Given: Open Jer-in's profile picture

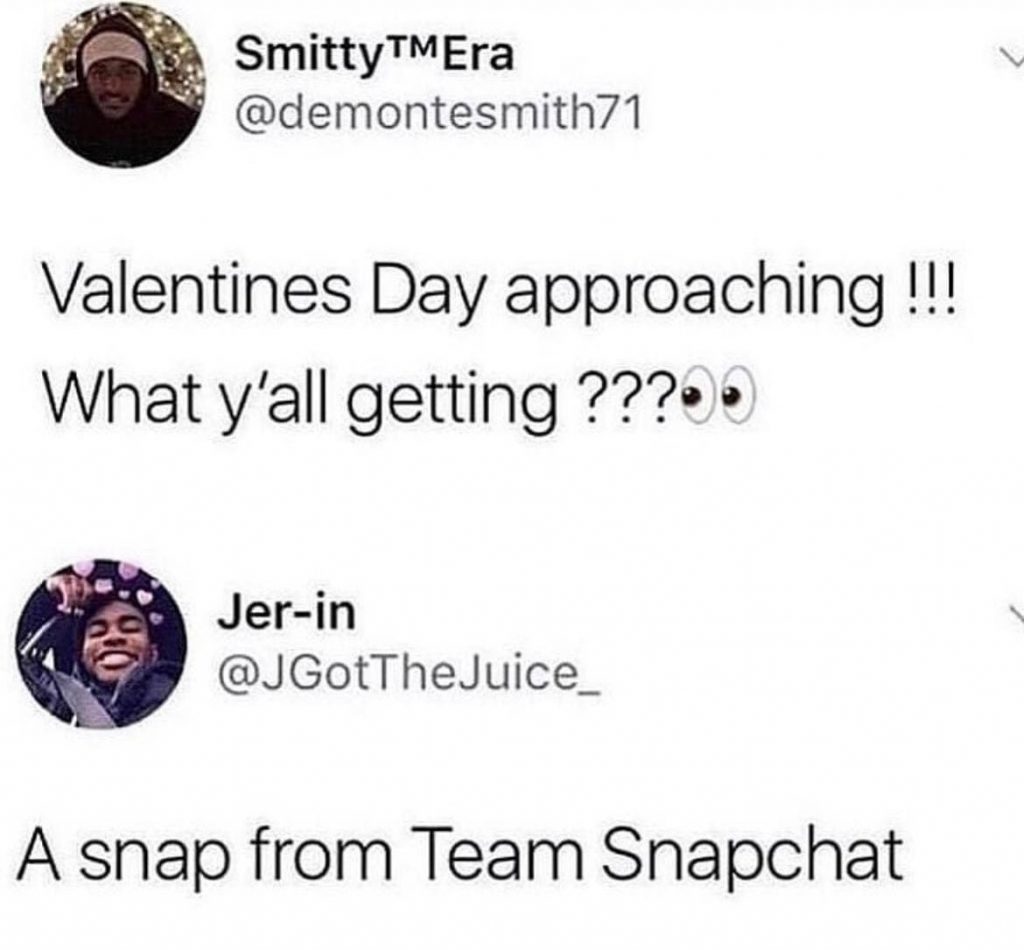Looking at the screenshot, I should 101,643.
